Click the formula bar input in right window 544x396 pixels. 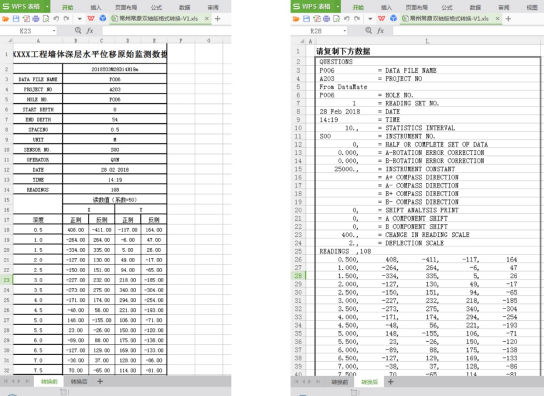tap(468, 31)
